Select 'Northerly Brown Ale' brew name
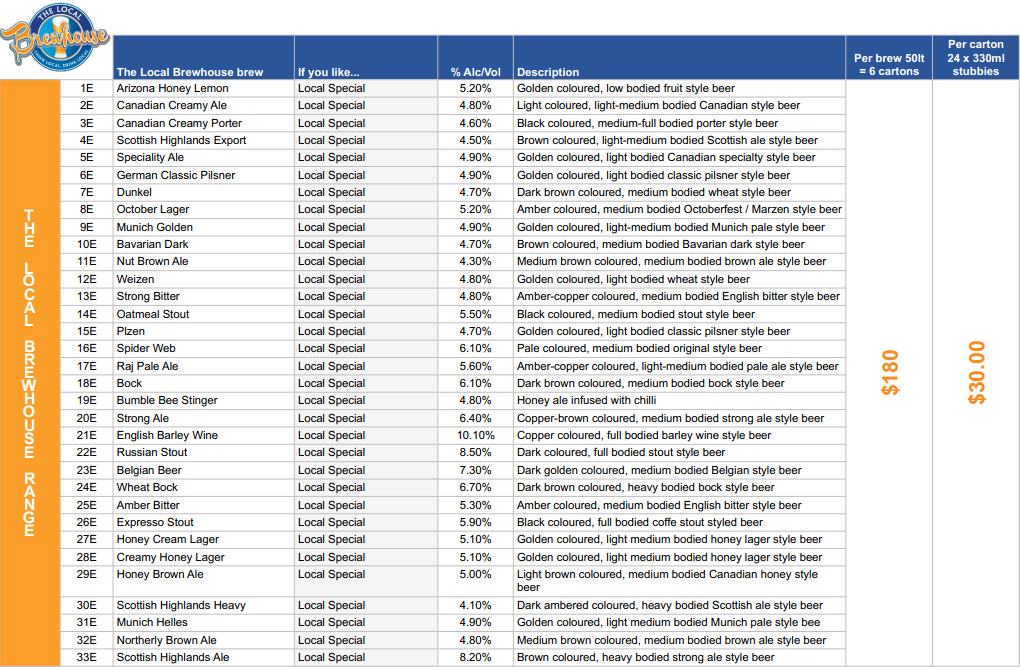 [x=167, y=640]
